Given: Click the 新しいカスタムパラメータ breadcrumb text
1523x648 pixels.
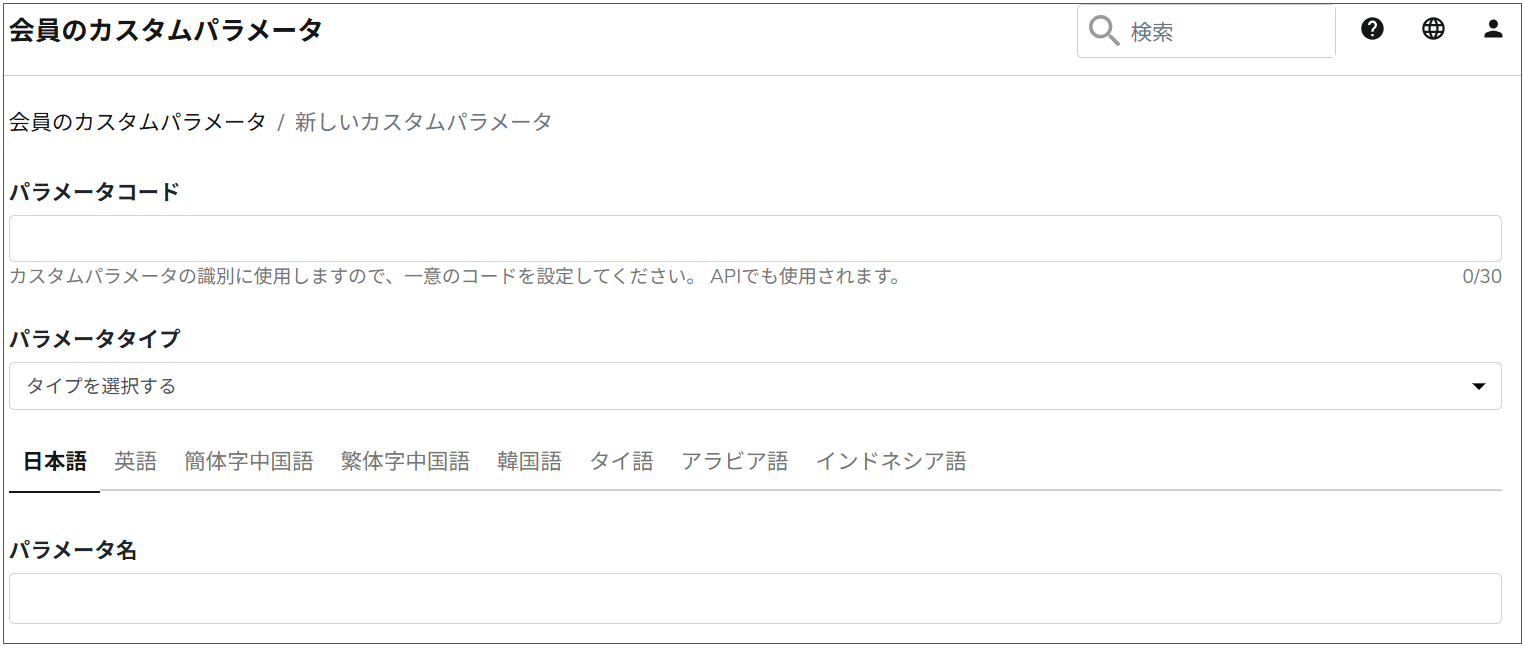Looking at the screenshot, I should click(x=423, y=122).
